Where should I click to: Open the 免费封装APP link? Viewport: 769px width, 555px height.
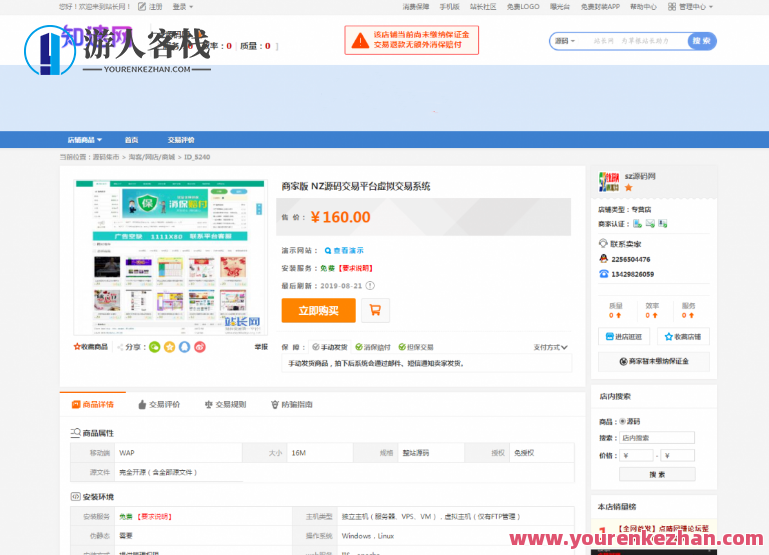(x=600, y=6)
